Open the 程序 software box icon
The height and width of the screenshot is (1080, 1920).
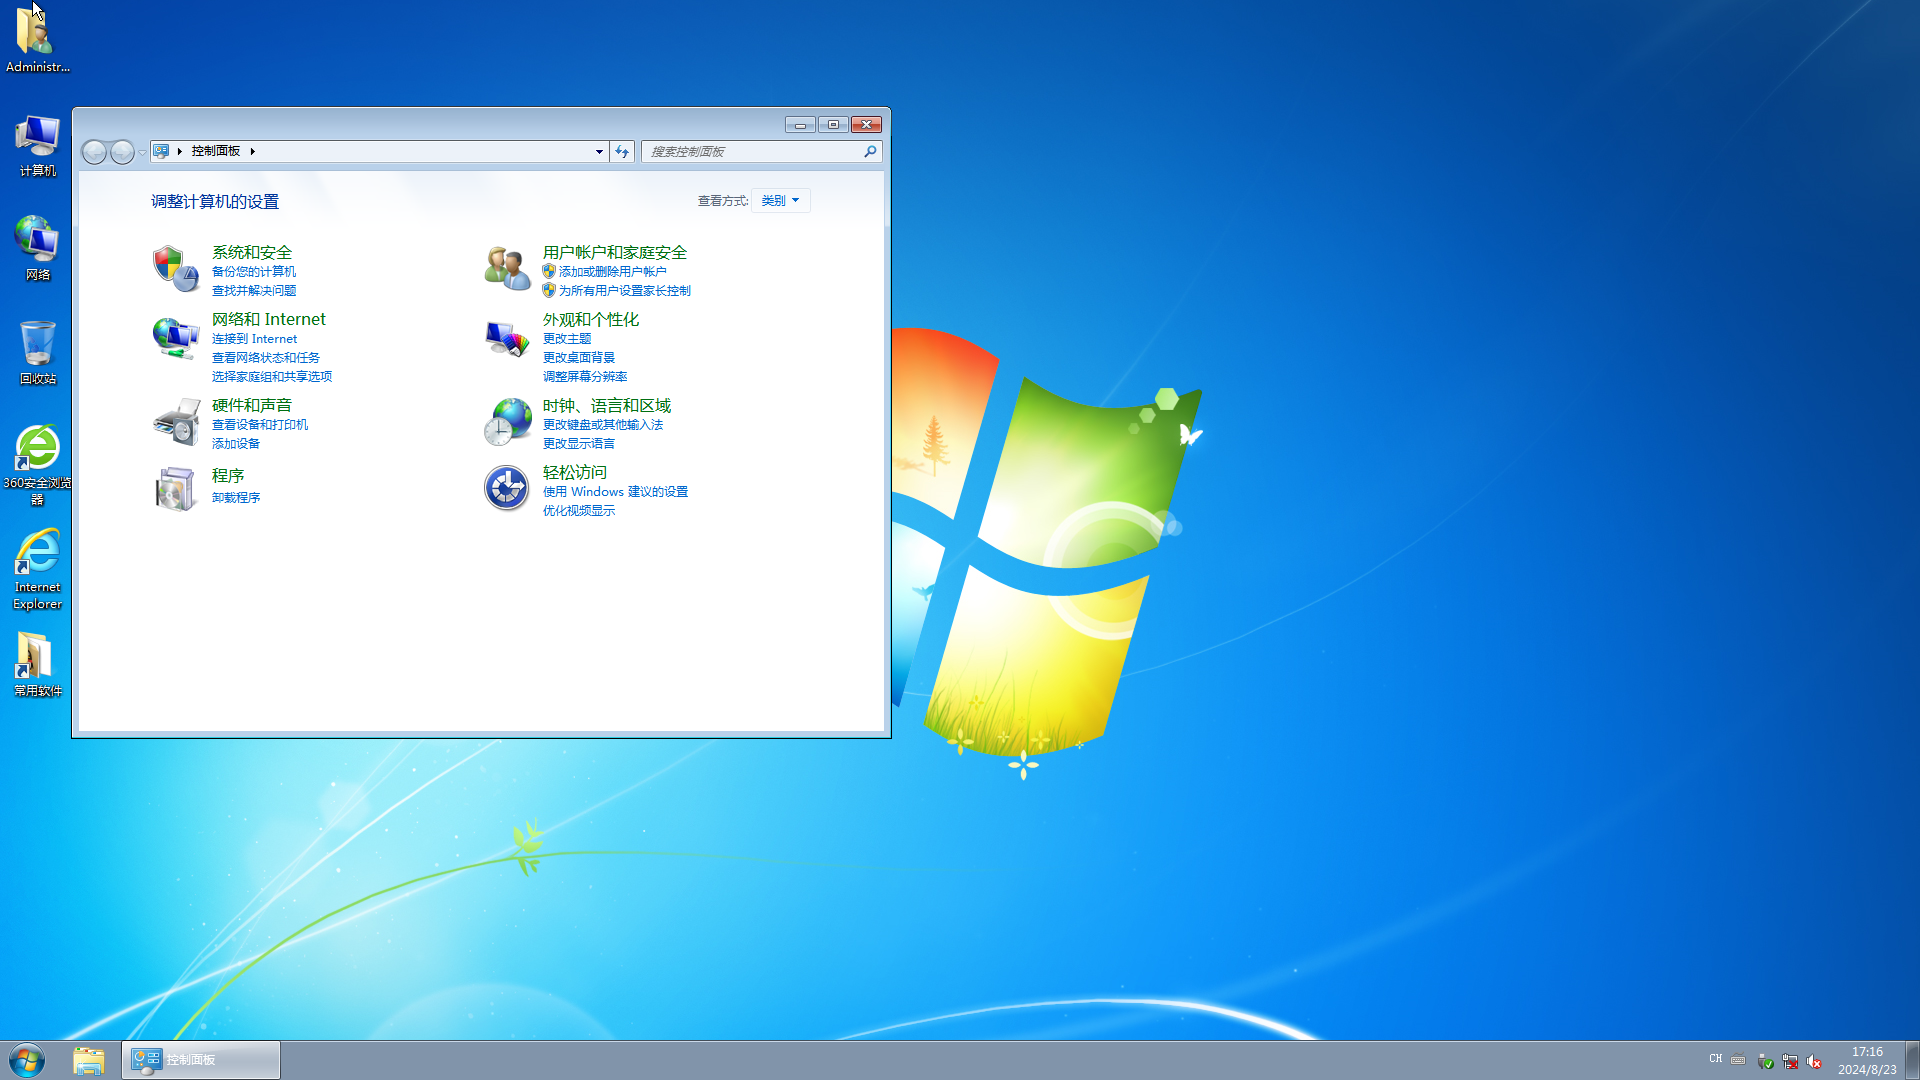[x=176, y=489]
